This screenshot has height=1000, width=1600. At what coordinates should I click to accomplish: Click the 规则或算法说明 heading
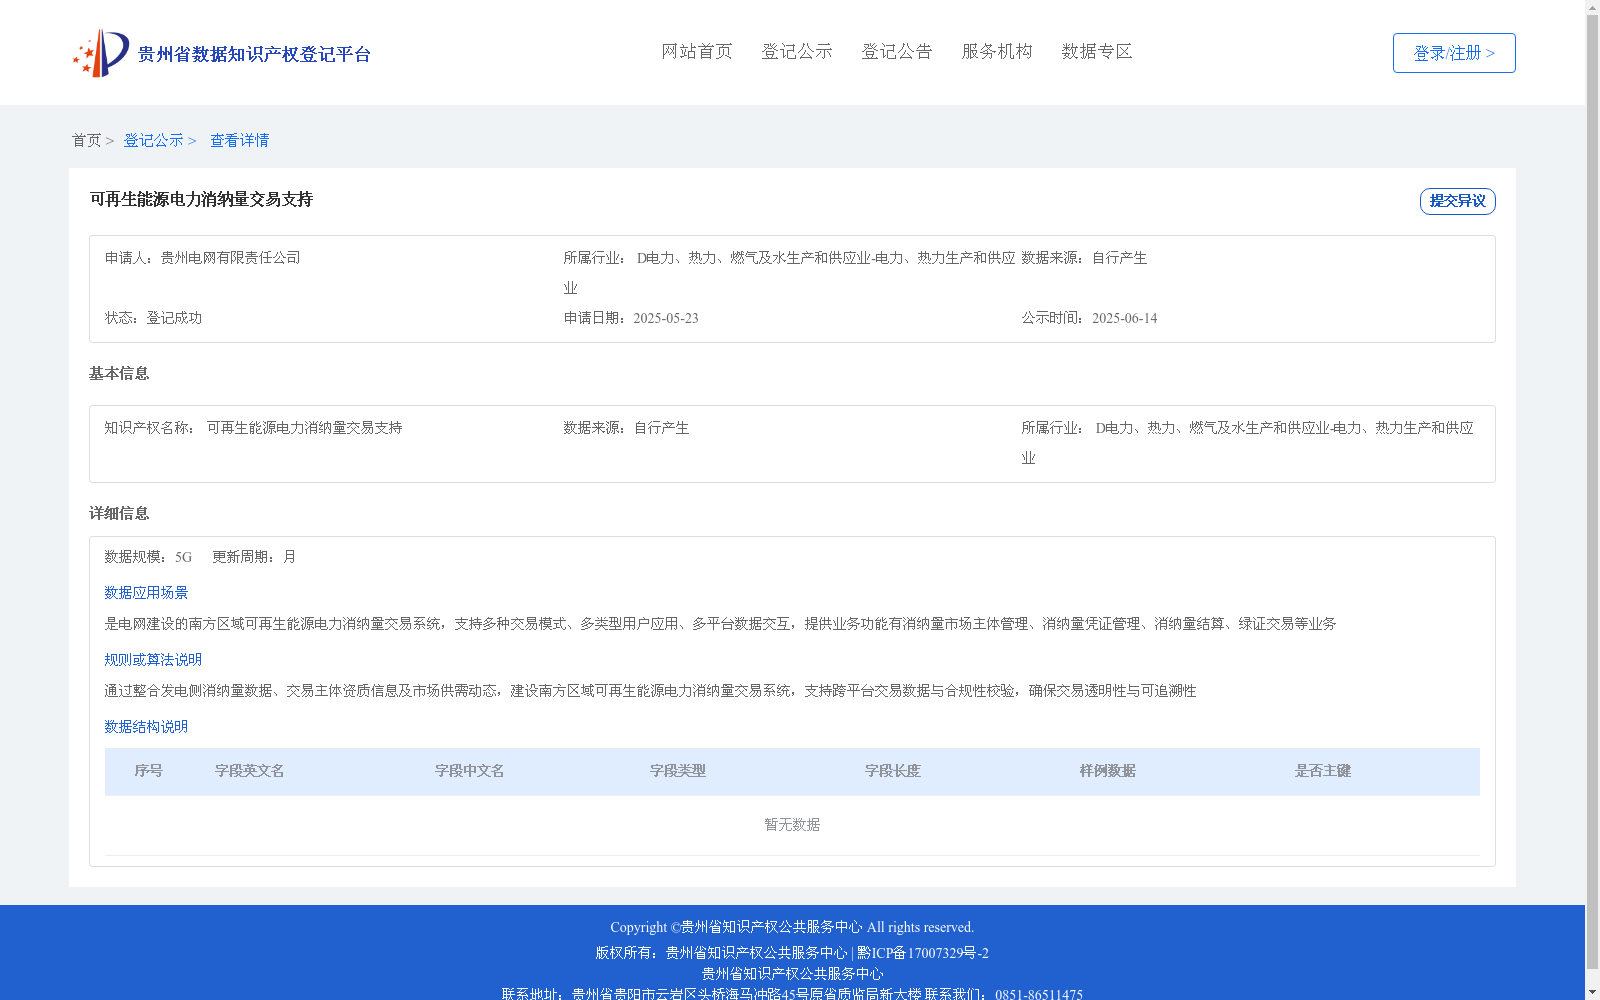click(153, 660)
